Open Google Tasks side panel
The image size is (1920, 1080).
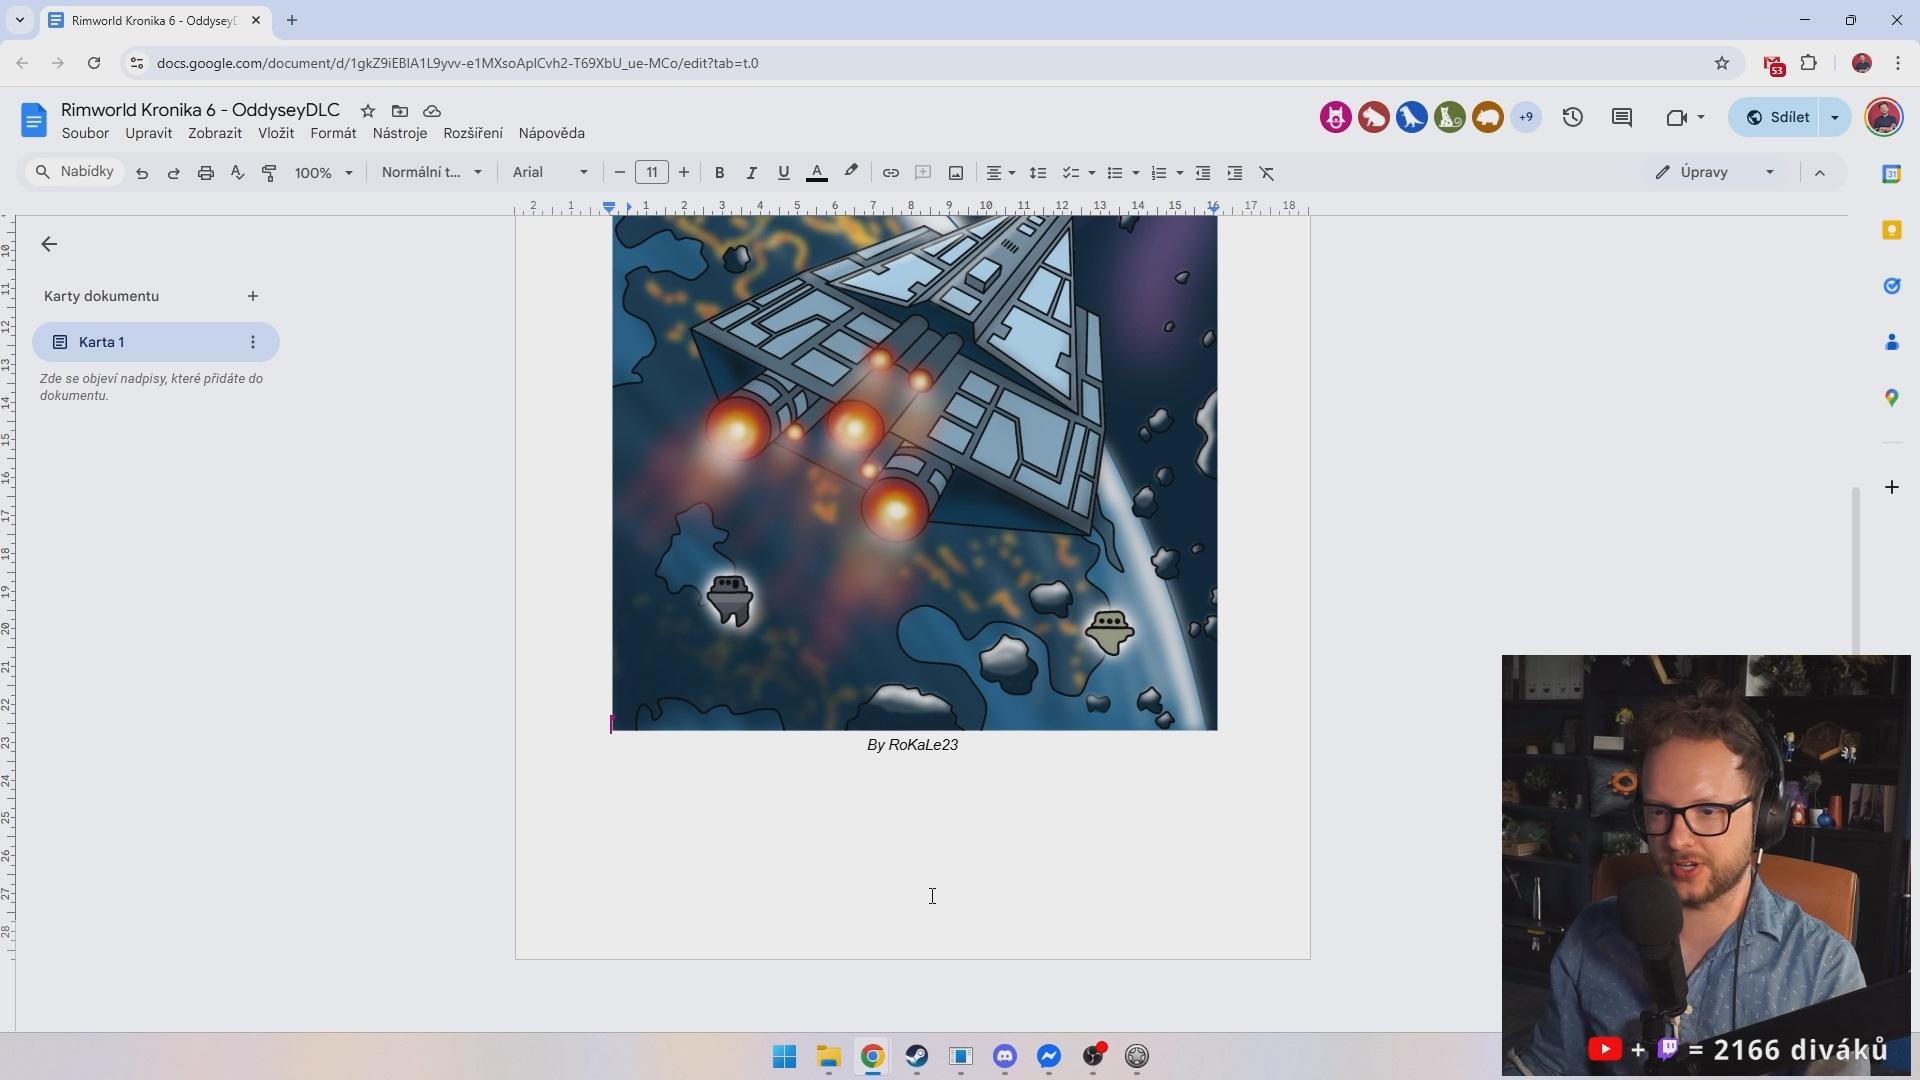click(1892, 286)
